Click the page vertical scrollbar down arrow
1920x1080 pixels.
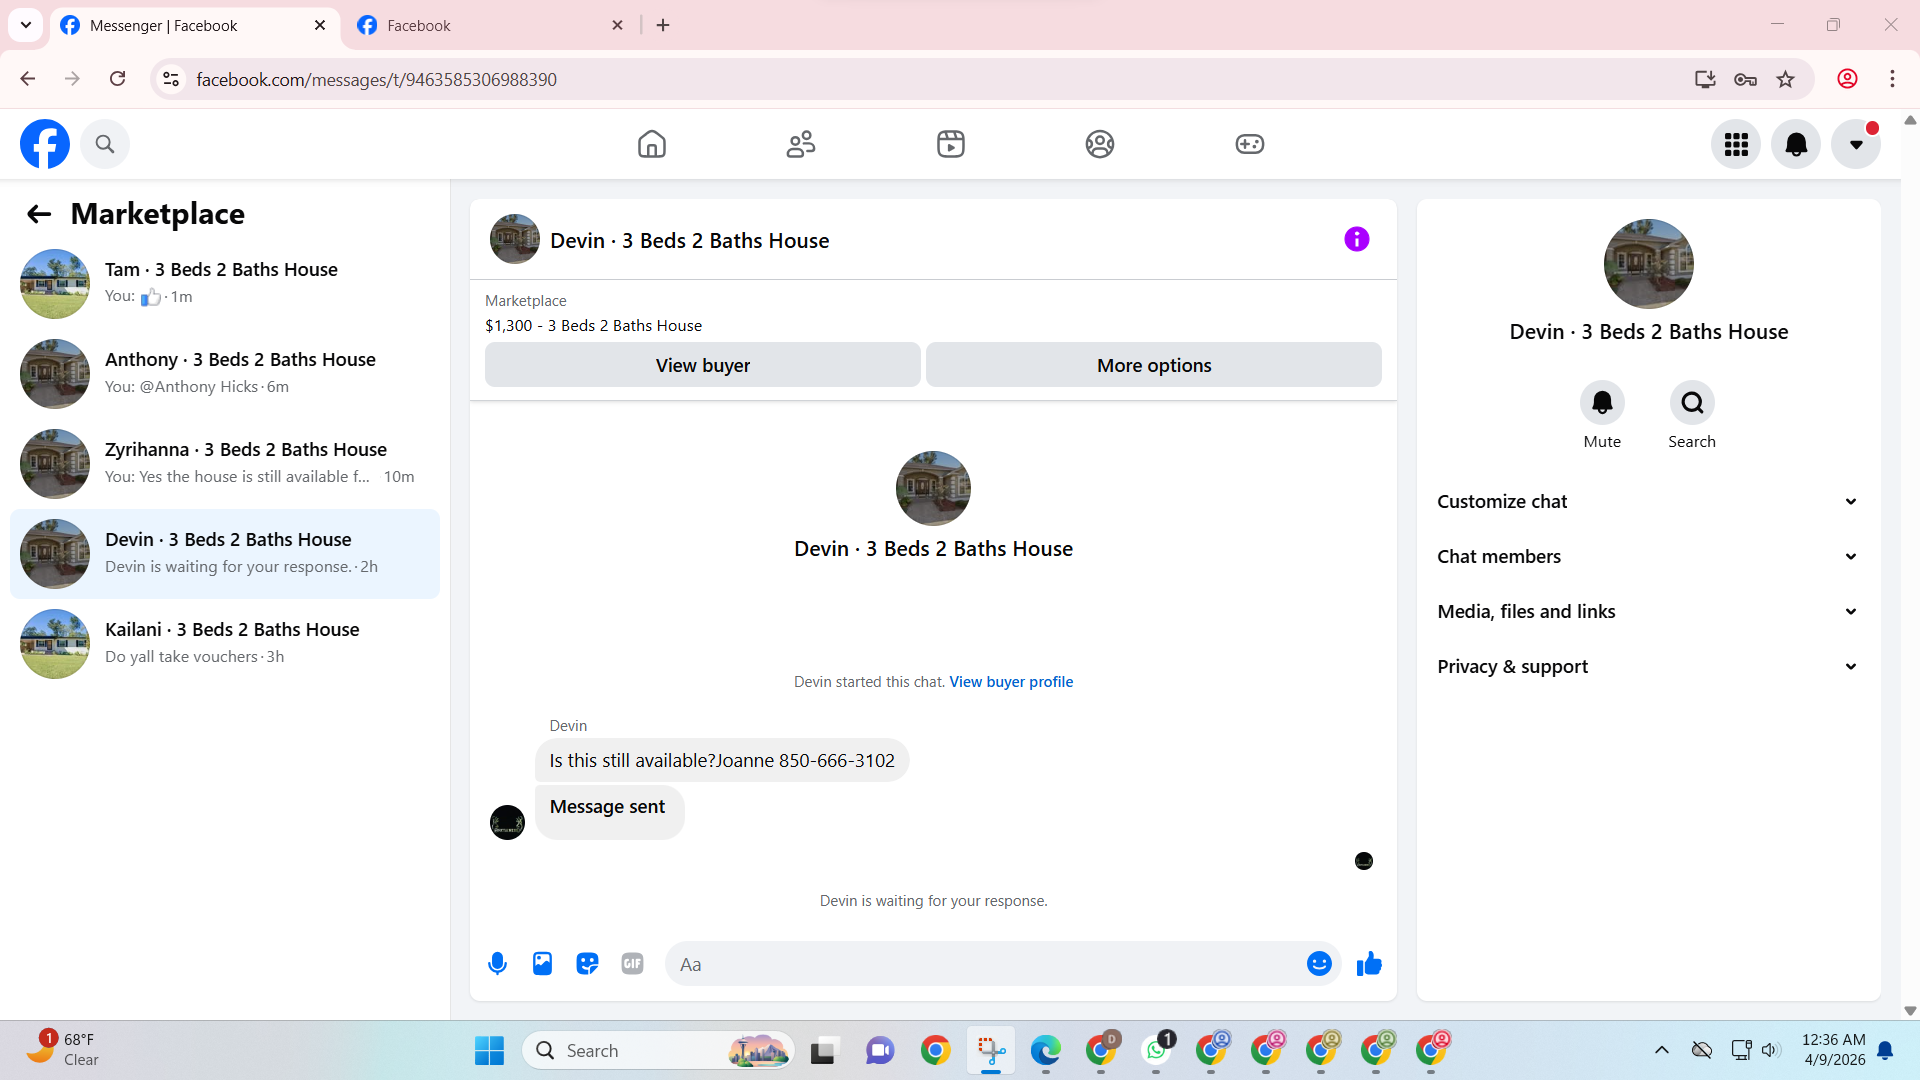click(1910, 1011)
